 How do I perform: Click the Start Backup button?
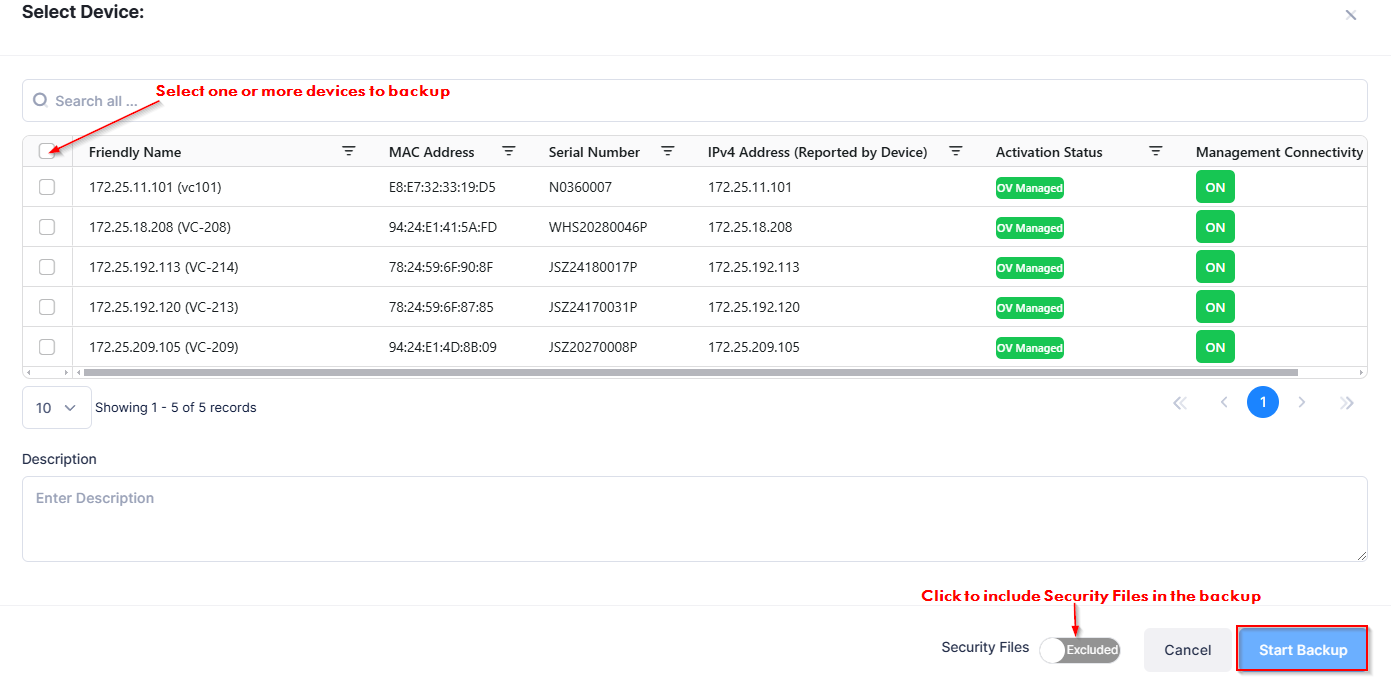(1302, 650)
